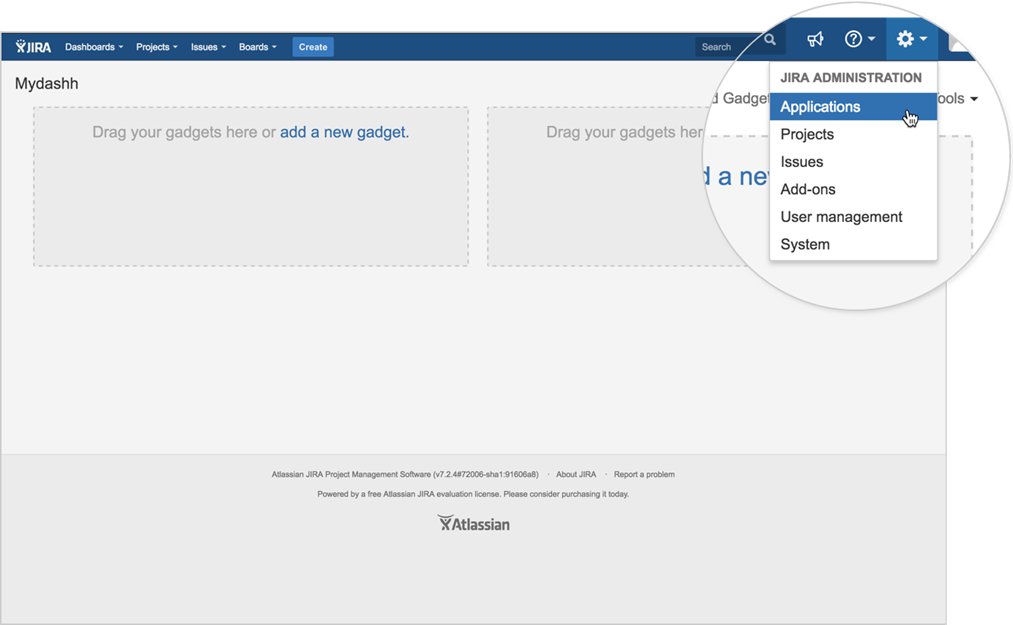1013x625 pixels.
Task: Select Issues in the administration menu
Action: pos(802,162)
